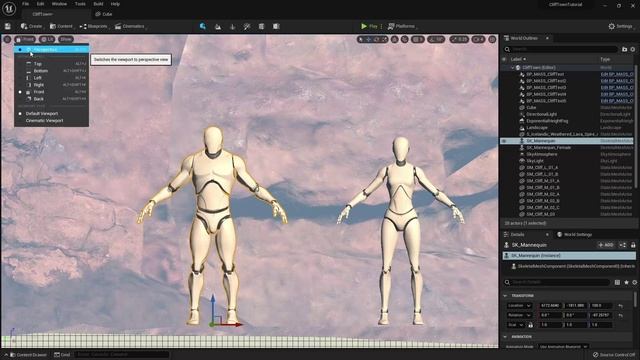Open the File menu
The image size is (640, 360).
25,4
